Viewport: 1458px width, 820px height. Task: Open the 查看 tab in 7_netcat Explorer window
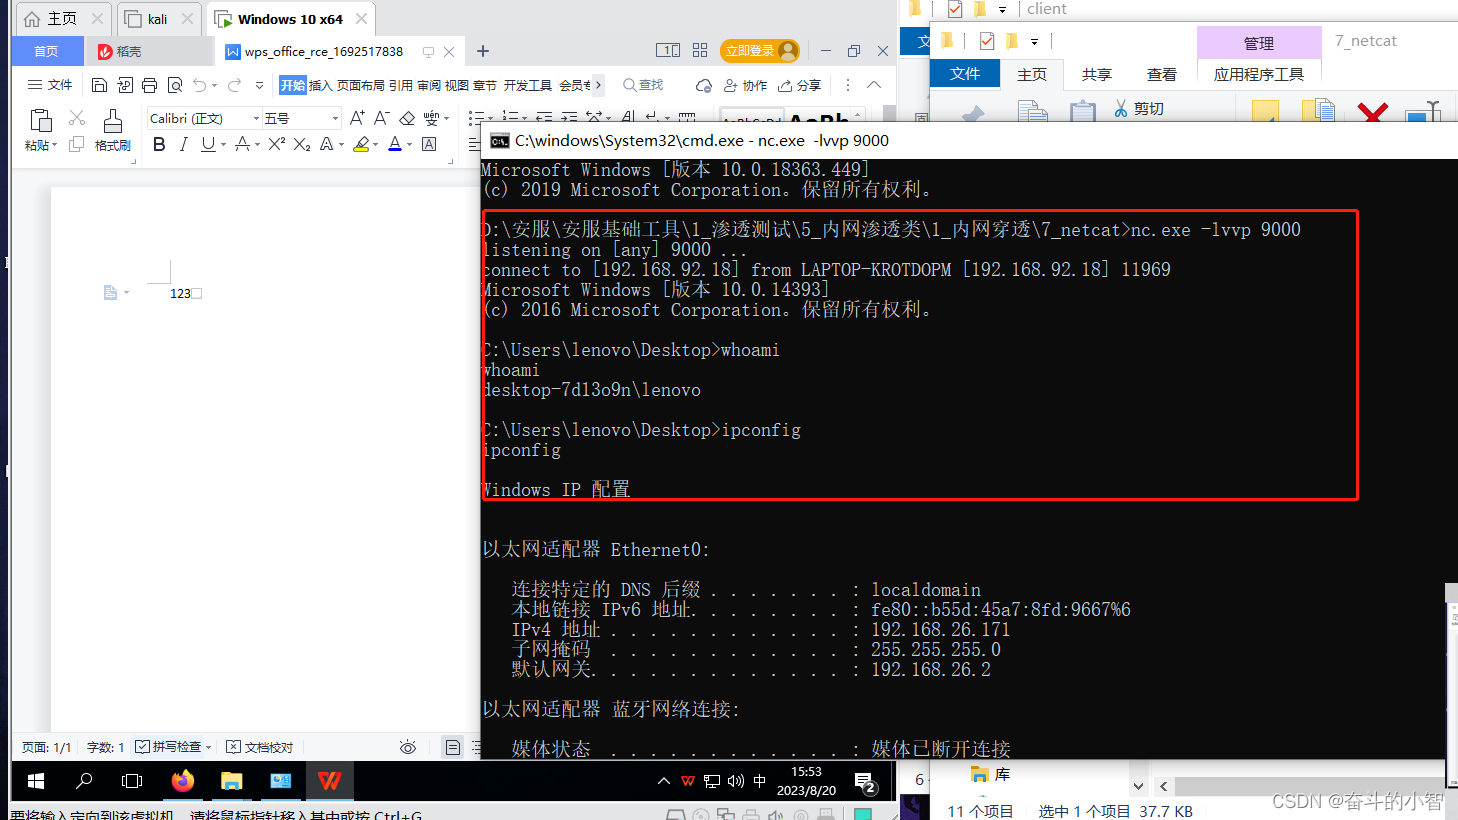click(1162, 75)
